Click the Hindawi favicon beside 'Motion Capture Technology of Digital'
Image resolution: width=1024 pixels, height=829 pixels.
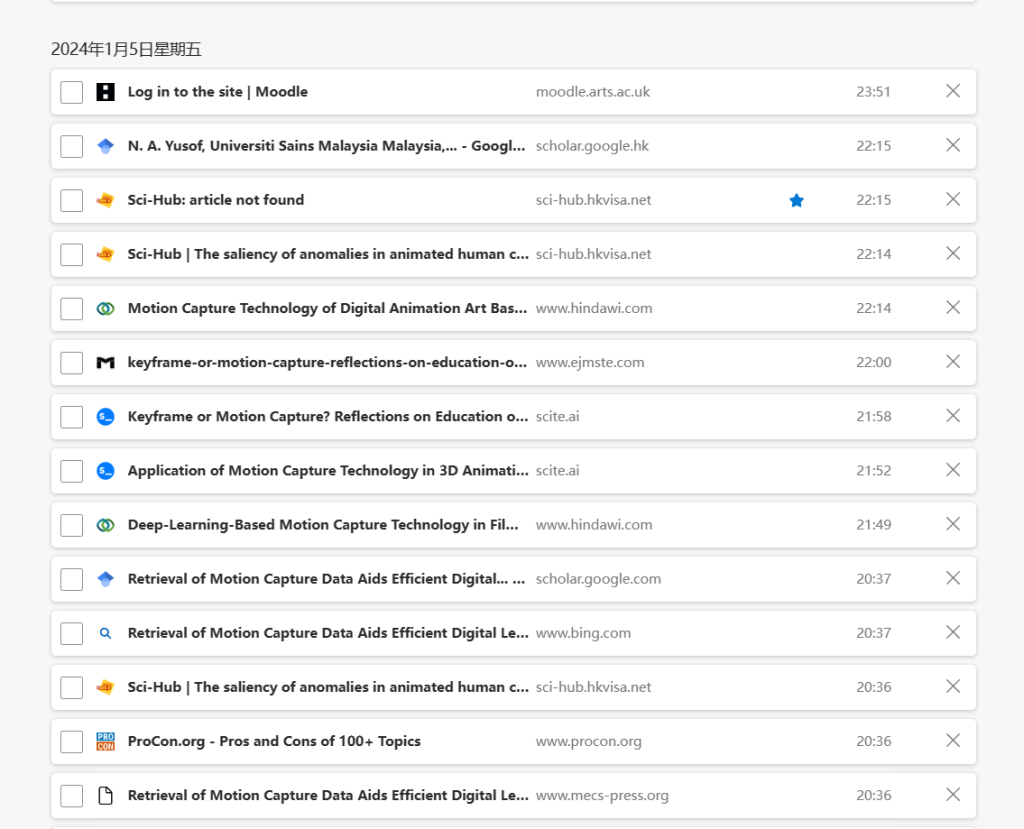[x=105, y=308]
